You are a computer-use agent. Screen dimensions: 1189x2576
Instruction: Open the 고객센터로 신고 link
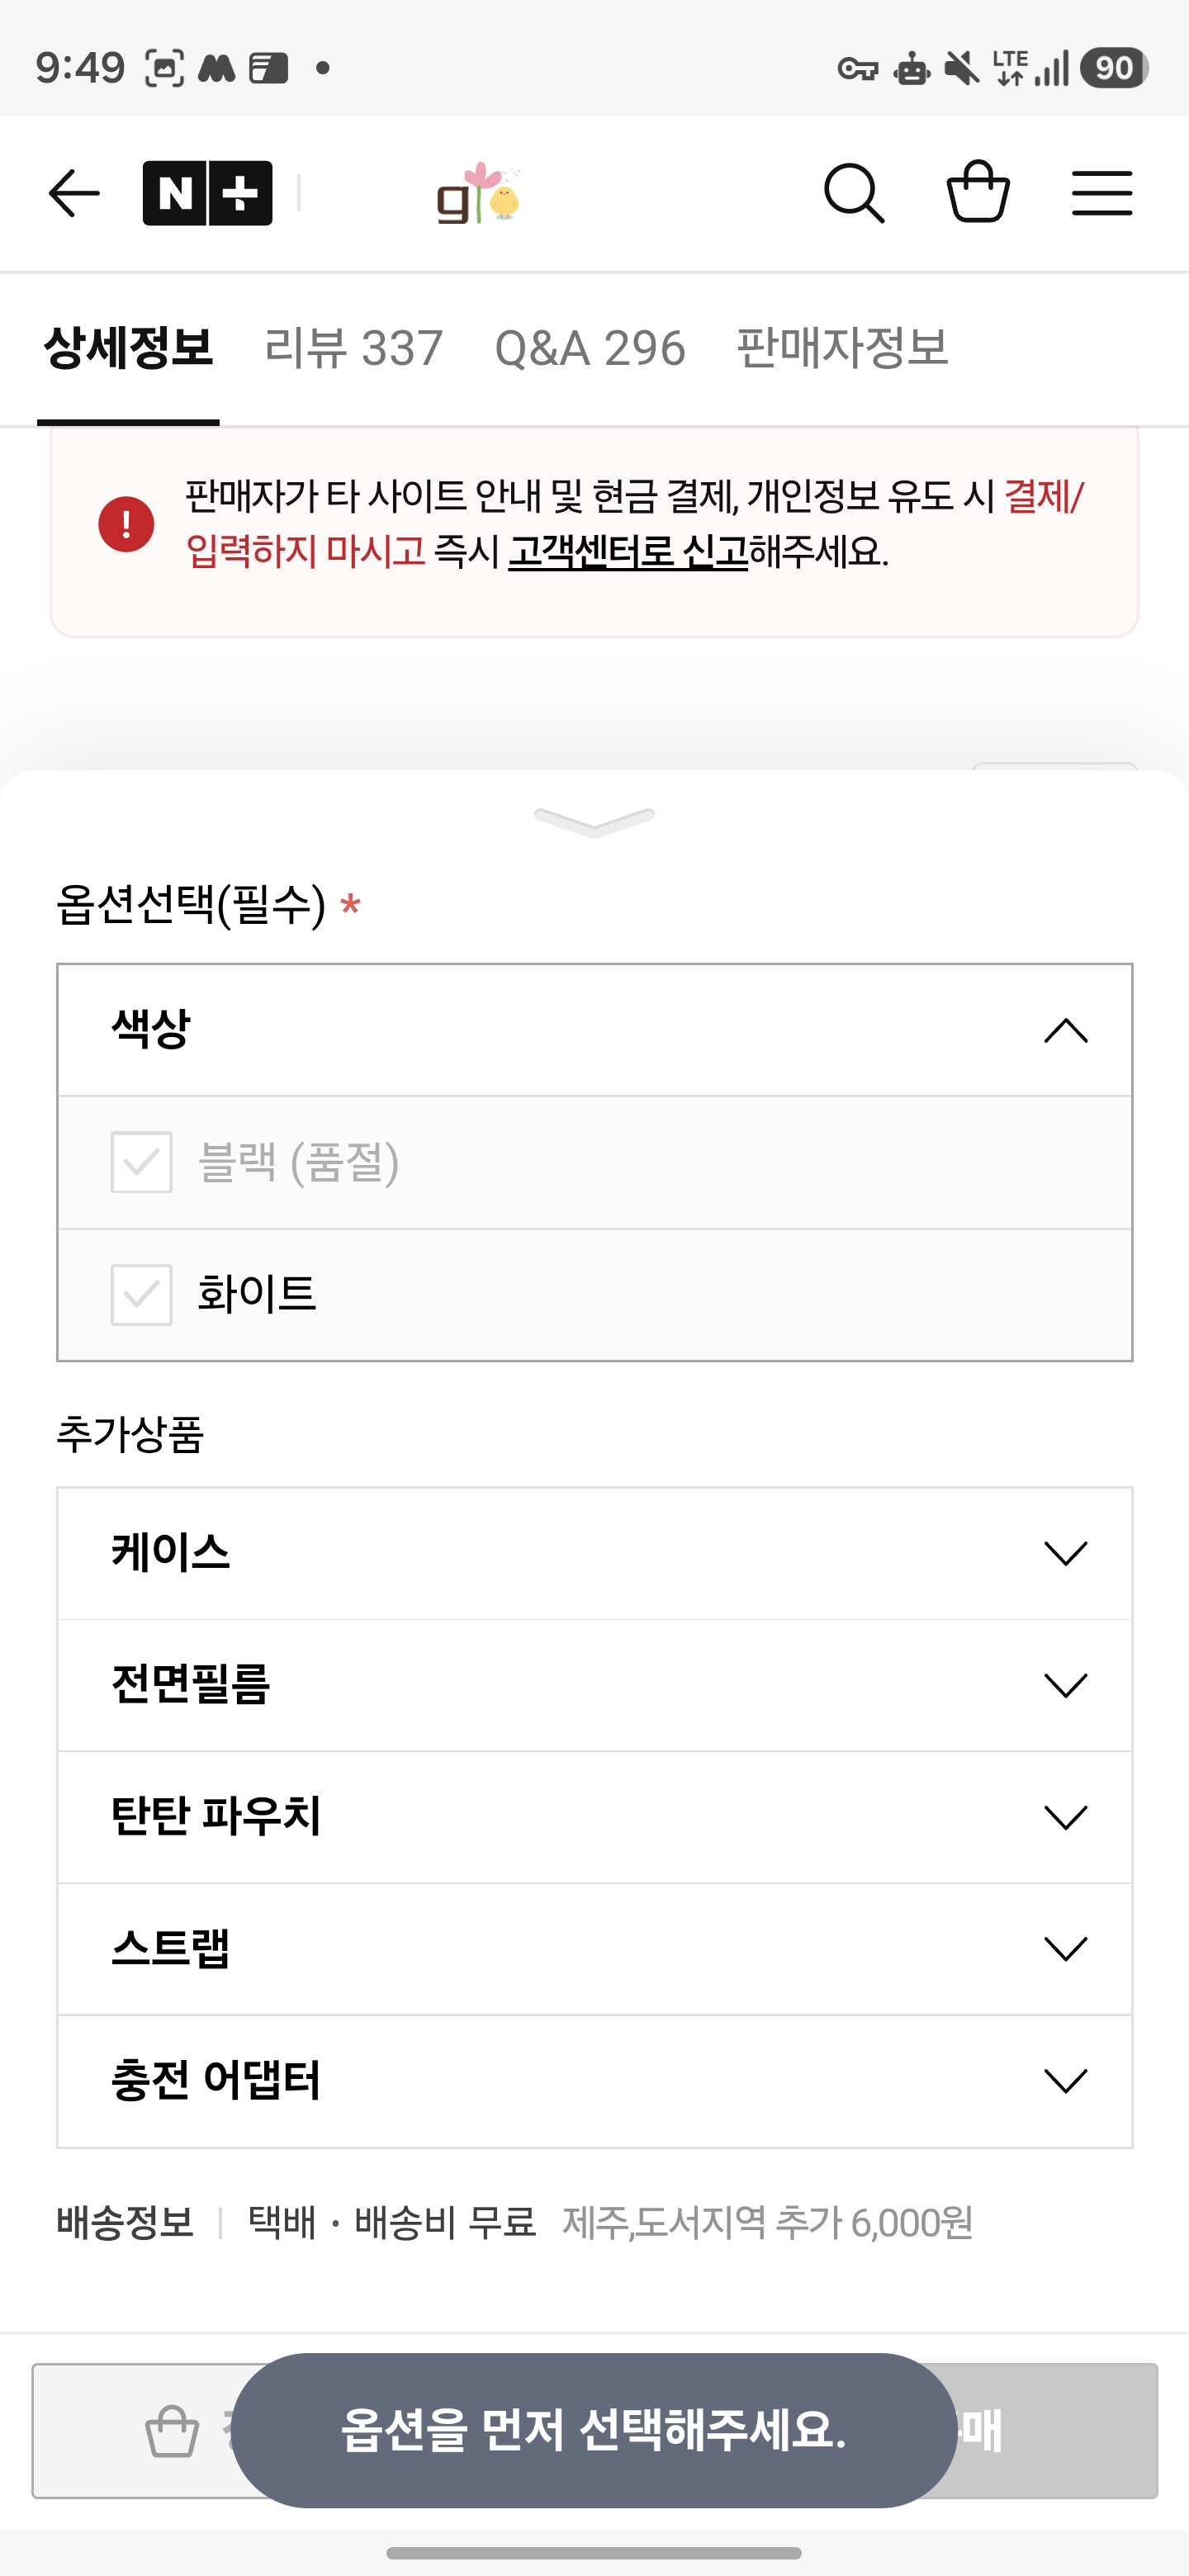[628, 551]
